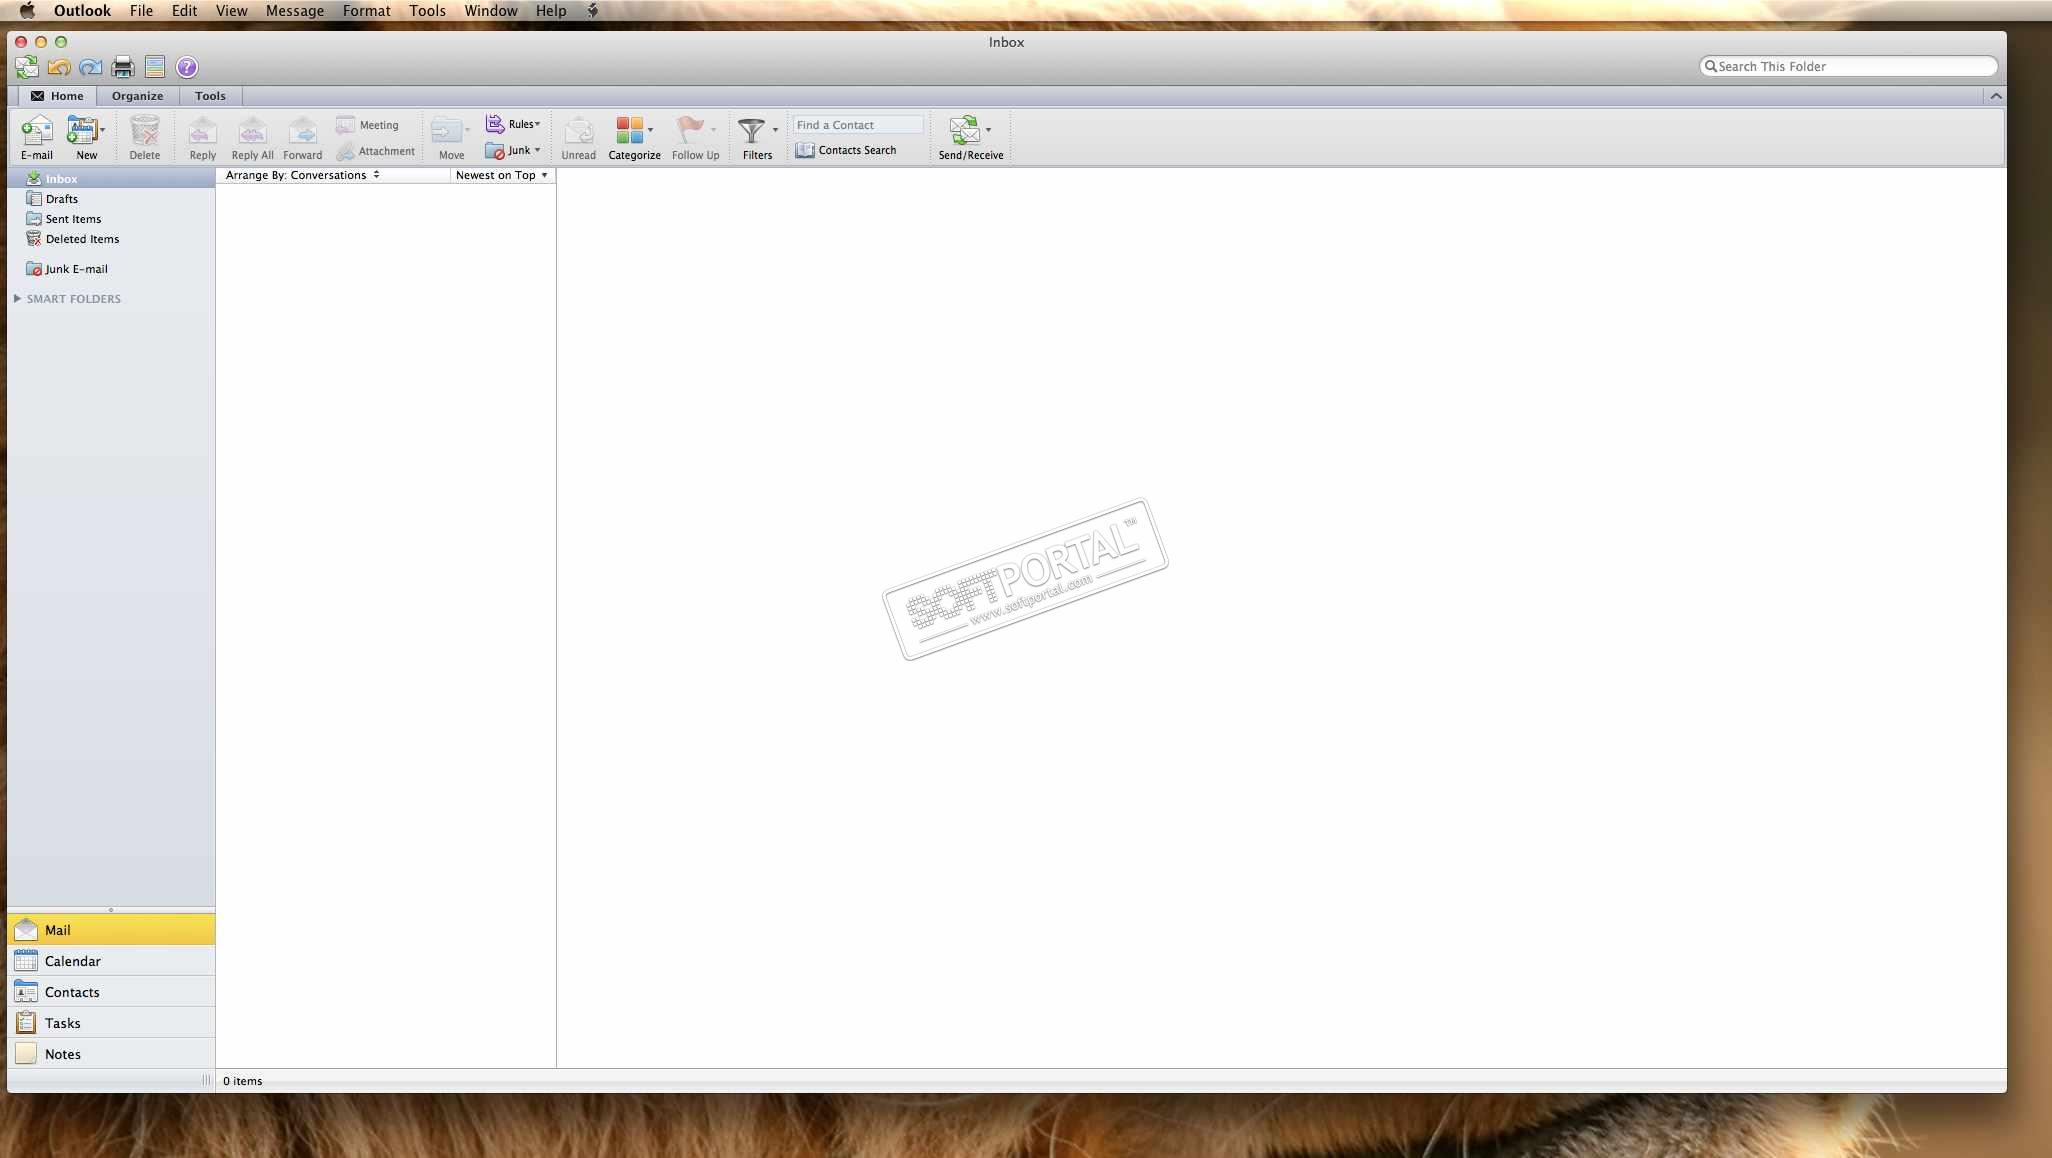Open Arrange By Conversations selector
2052x1158 pixels.
click(x=302, y=175)
